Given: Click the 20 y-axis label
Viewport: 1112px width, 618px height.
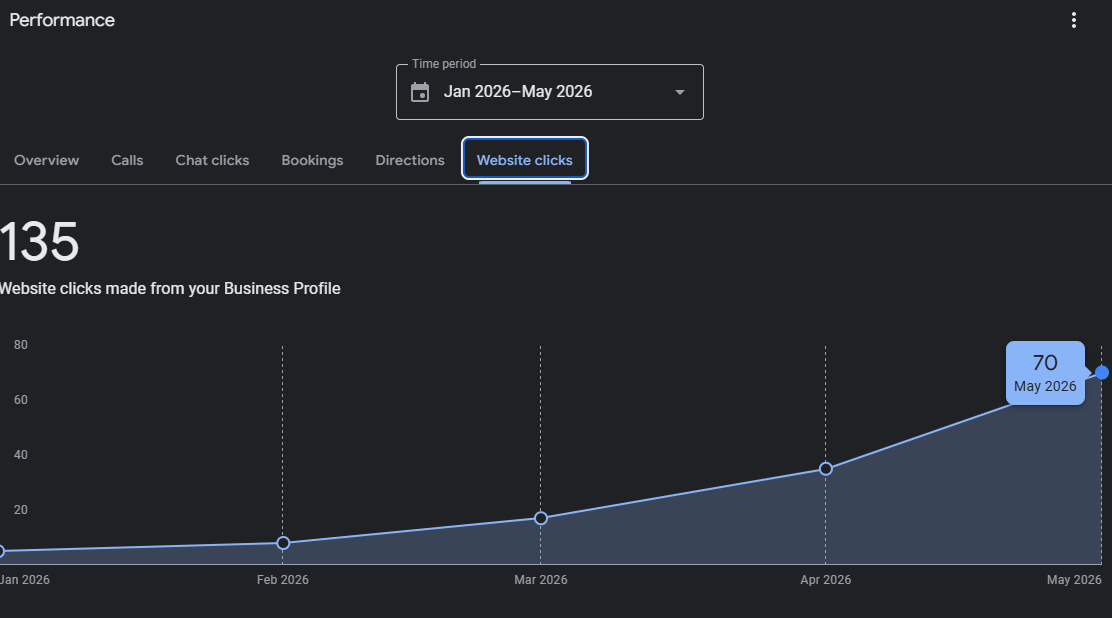Looking at the screenshot, I should pos(21,510).
